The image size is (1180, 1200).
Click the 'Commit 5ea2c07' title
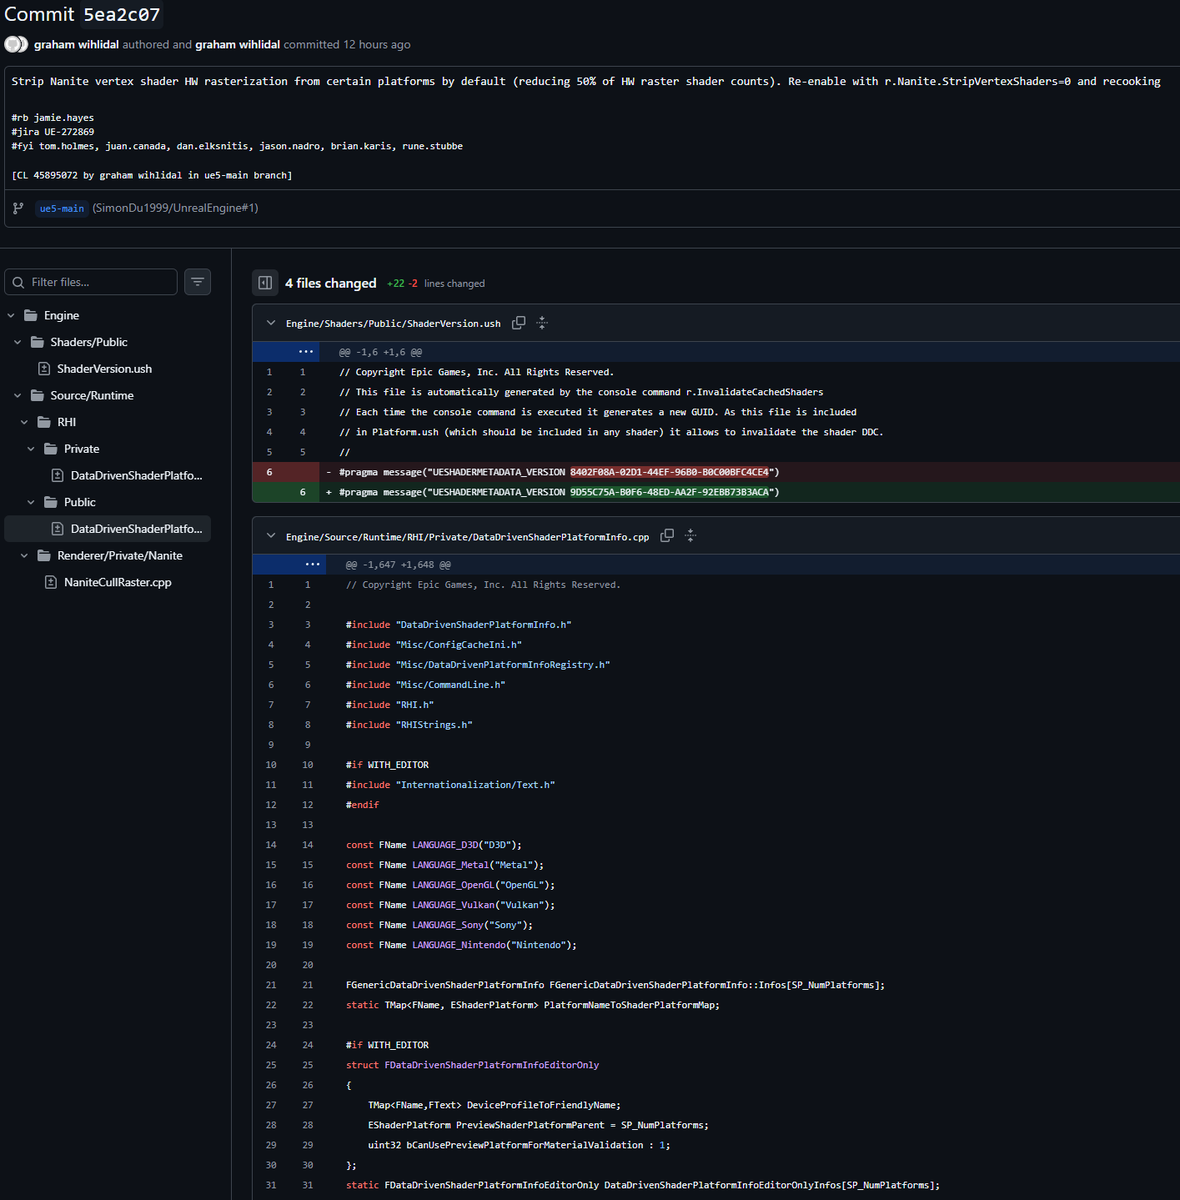pos(82,14)
